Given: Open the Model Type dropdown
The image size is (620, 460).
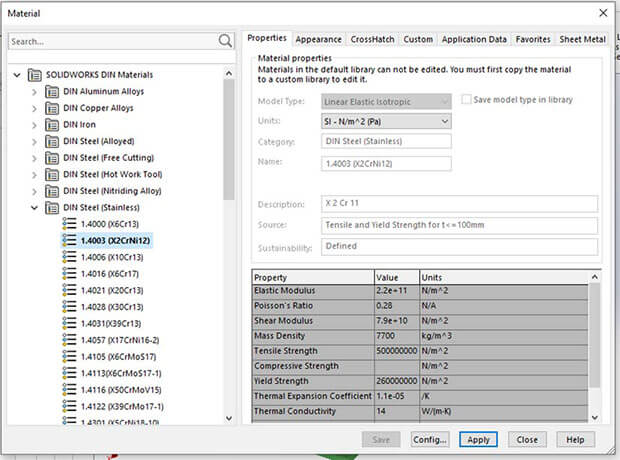Looking at the screenshot, I should 386,102.
